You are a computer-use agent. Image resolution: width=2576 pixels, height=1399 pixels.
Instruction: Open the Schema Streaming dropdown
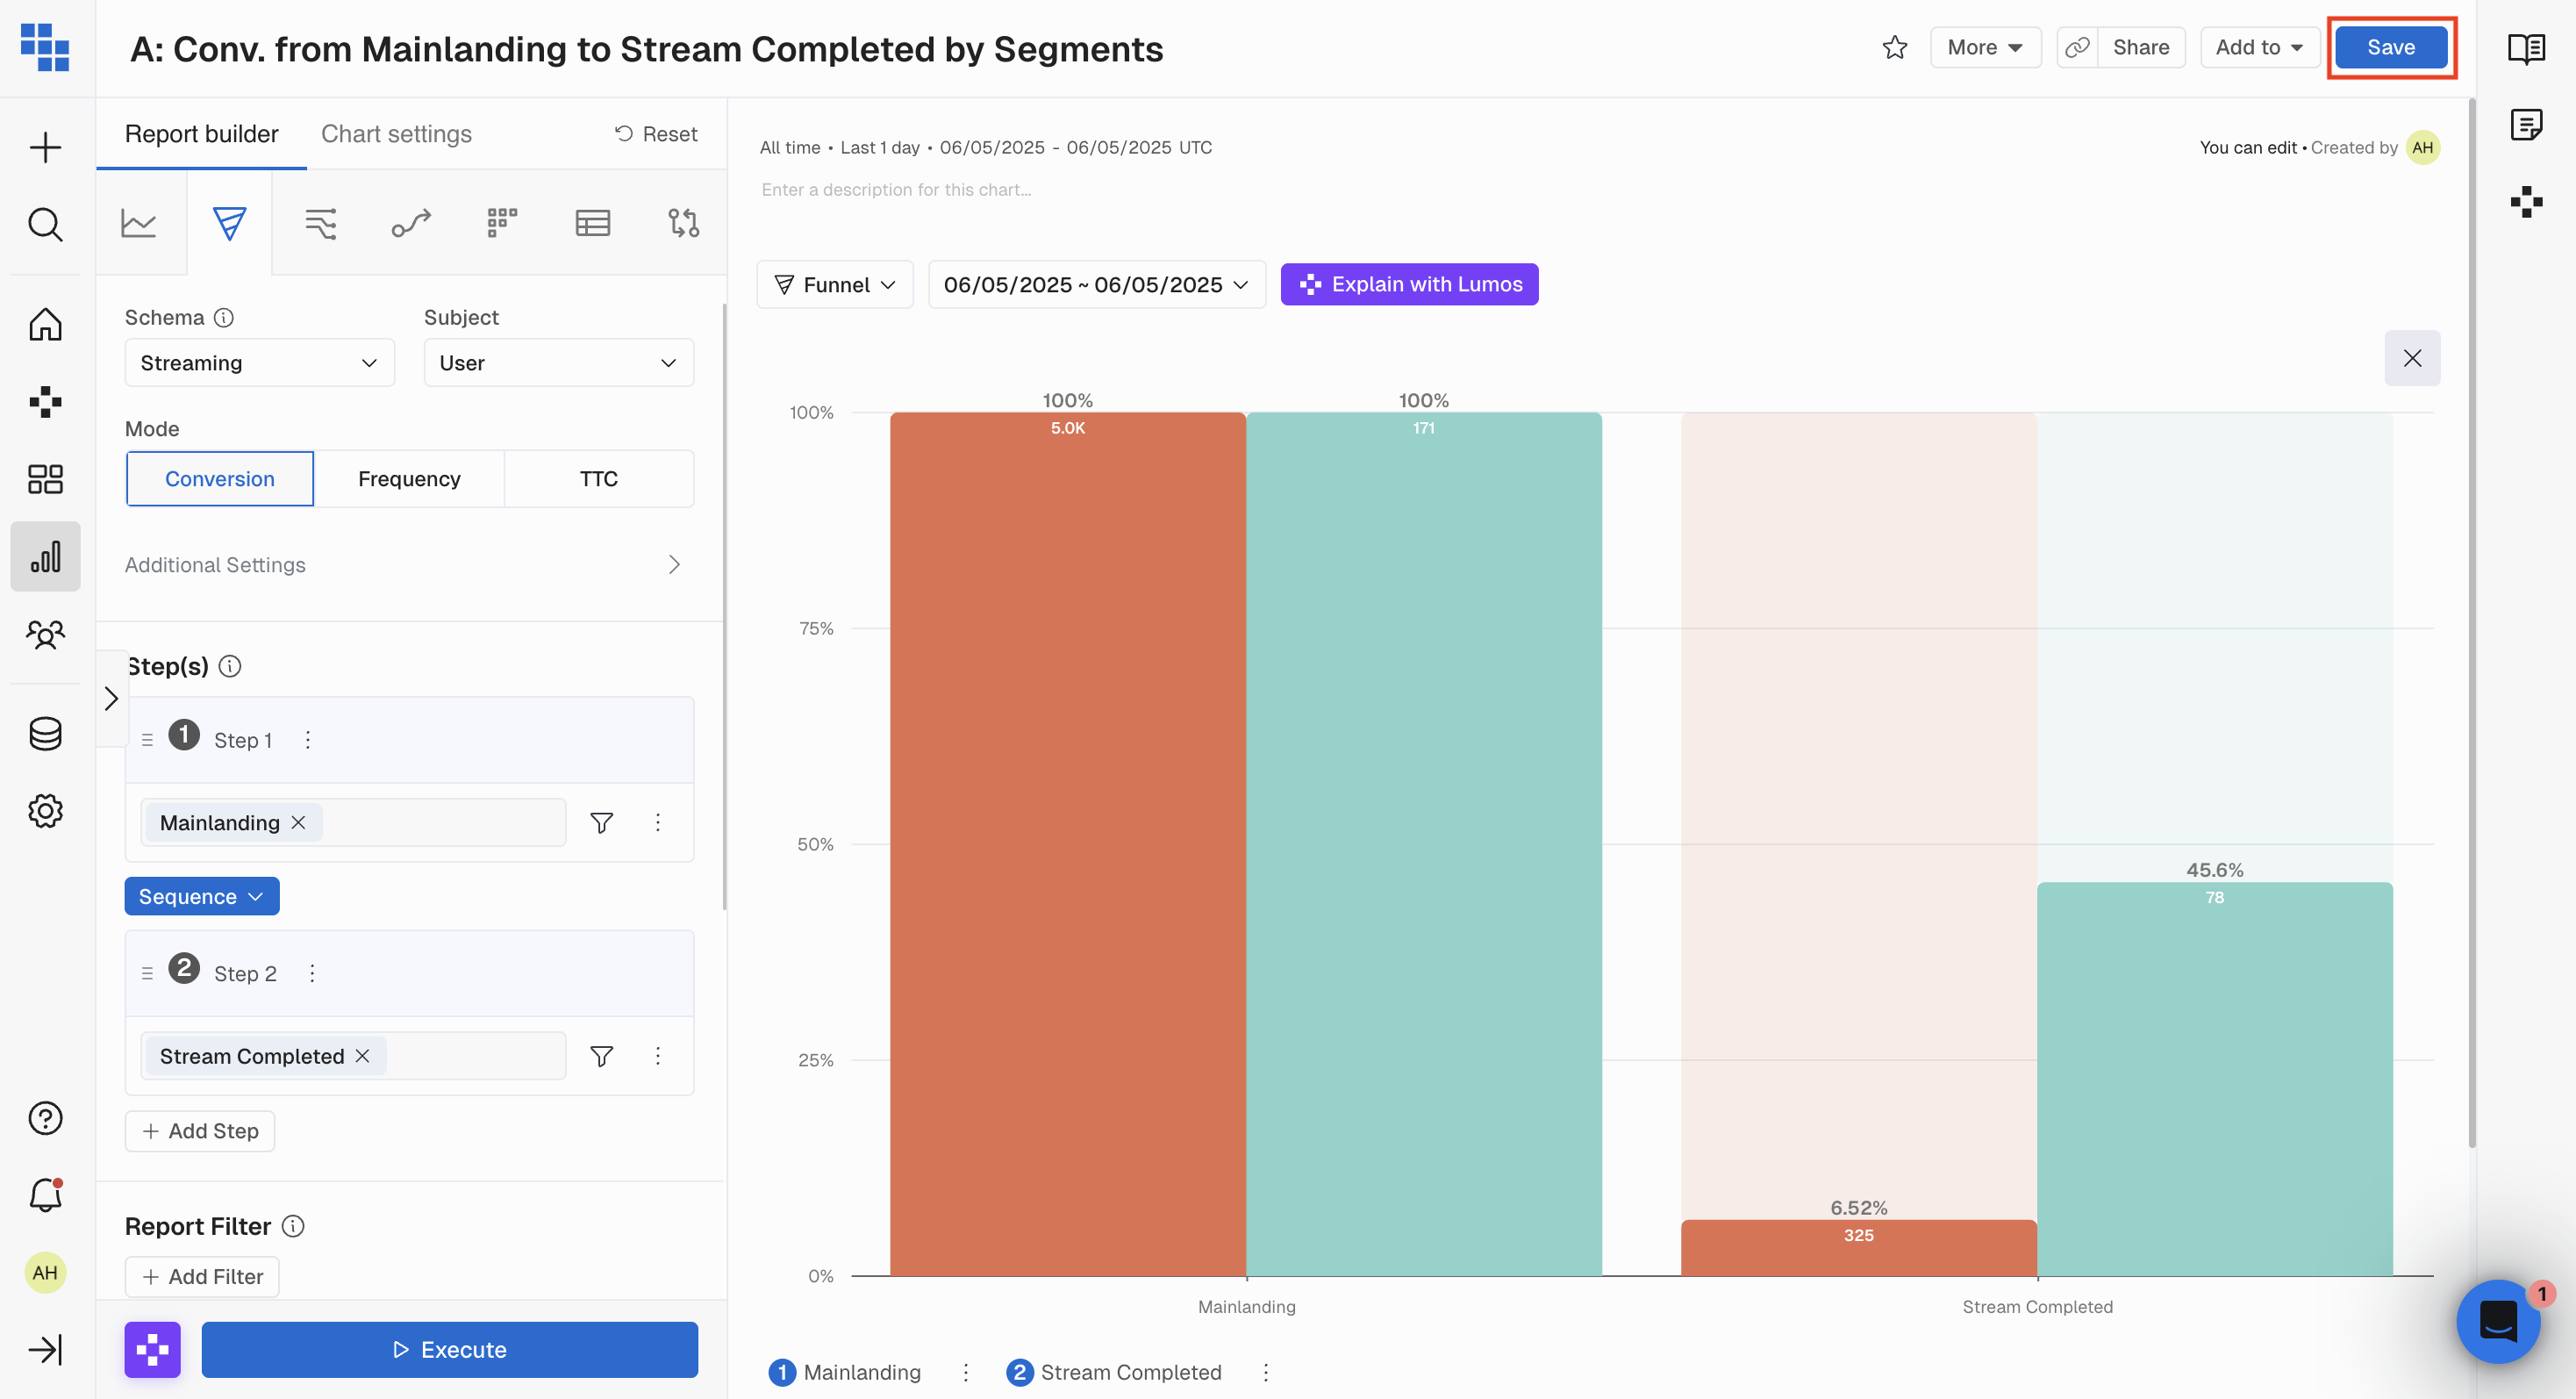[x=259, y=363]
